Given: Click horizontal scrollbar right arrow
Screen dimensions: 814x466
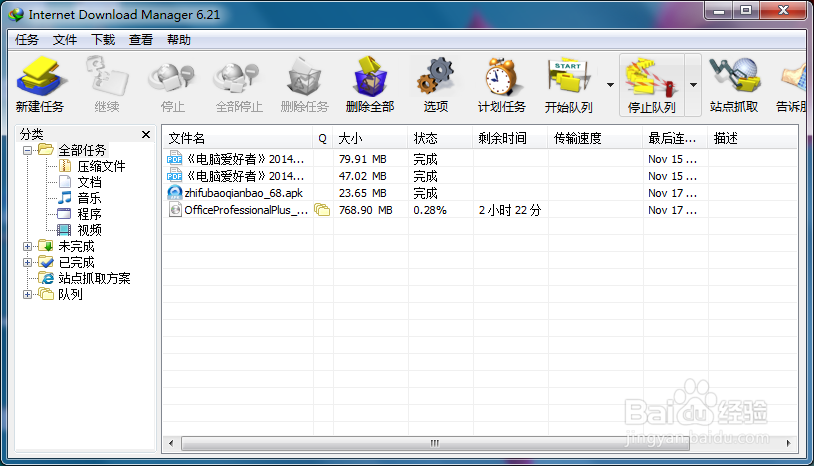Looking at the screenshot, I should pyautogui.click(x=789, y=443).
